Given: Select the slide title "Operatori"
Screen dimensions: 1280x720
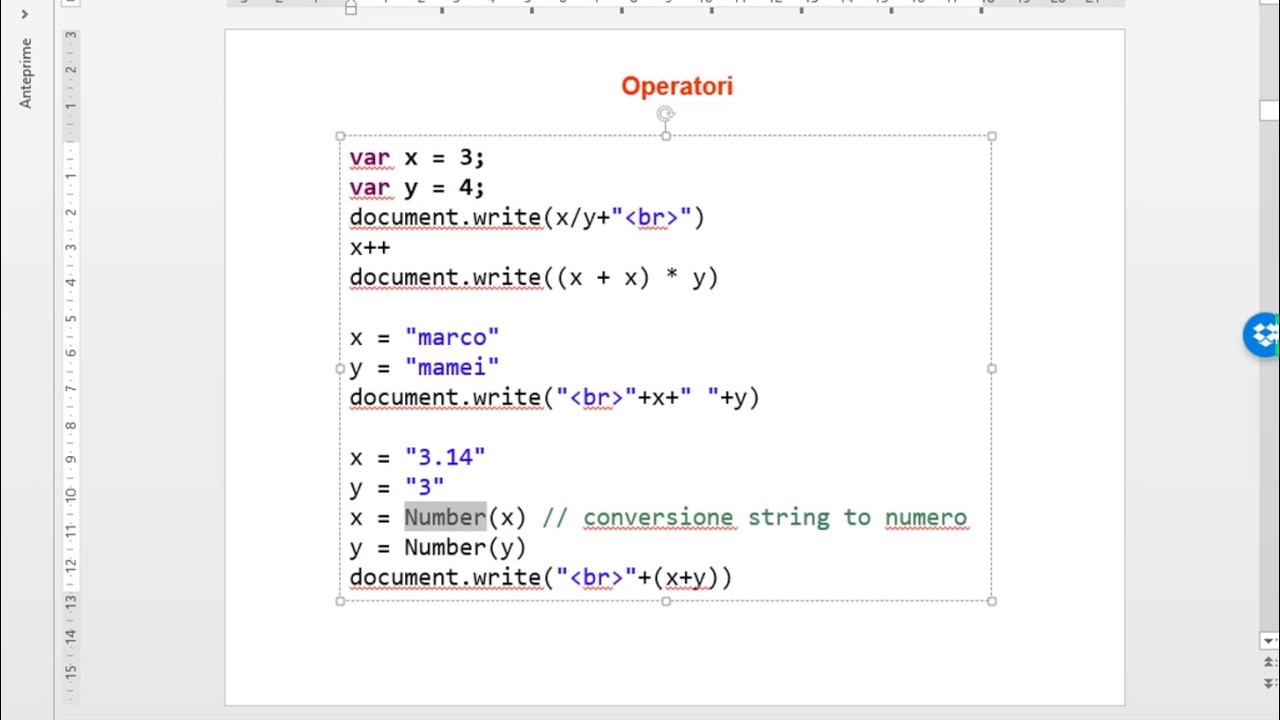Looking at the screenshot, I should (x=677, y=86).
